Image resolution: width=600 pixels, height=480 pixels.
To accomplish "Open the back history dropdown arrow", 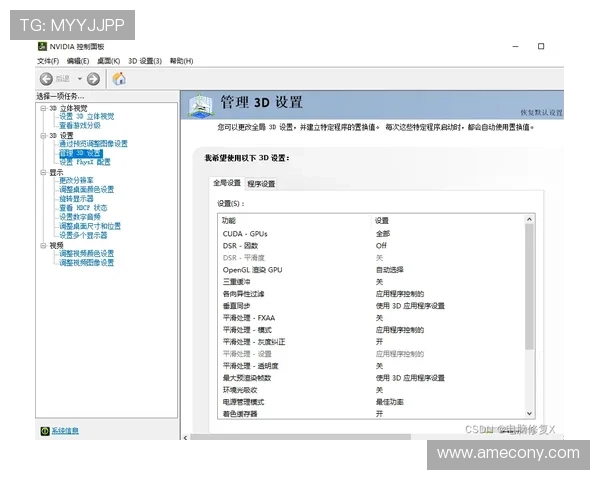I will pos(80,79).
